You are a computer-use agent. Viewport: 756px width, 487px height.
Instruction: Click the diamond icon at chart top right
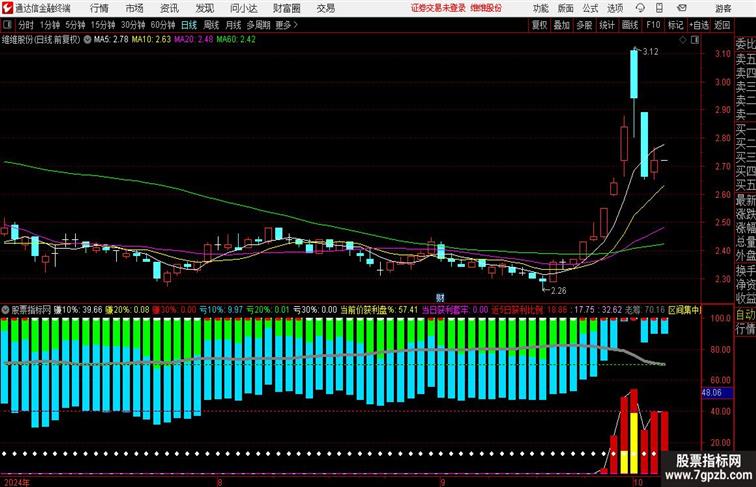click(683, 40)
